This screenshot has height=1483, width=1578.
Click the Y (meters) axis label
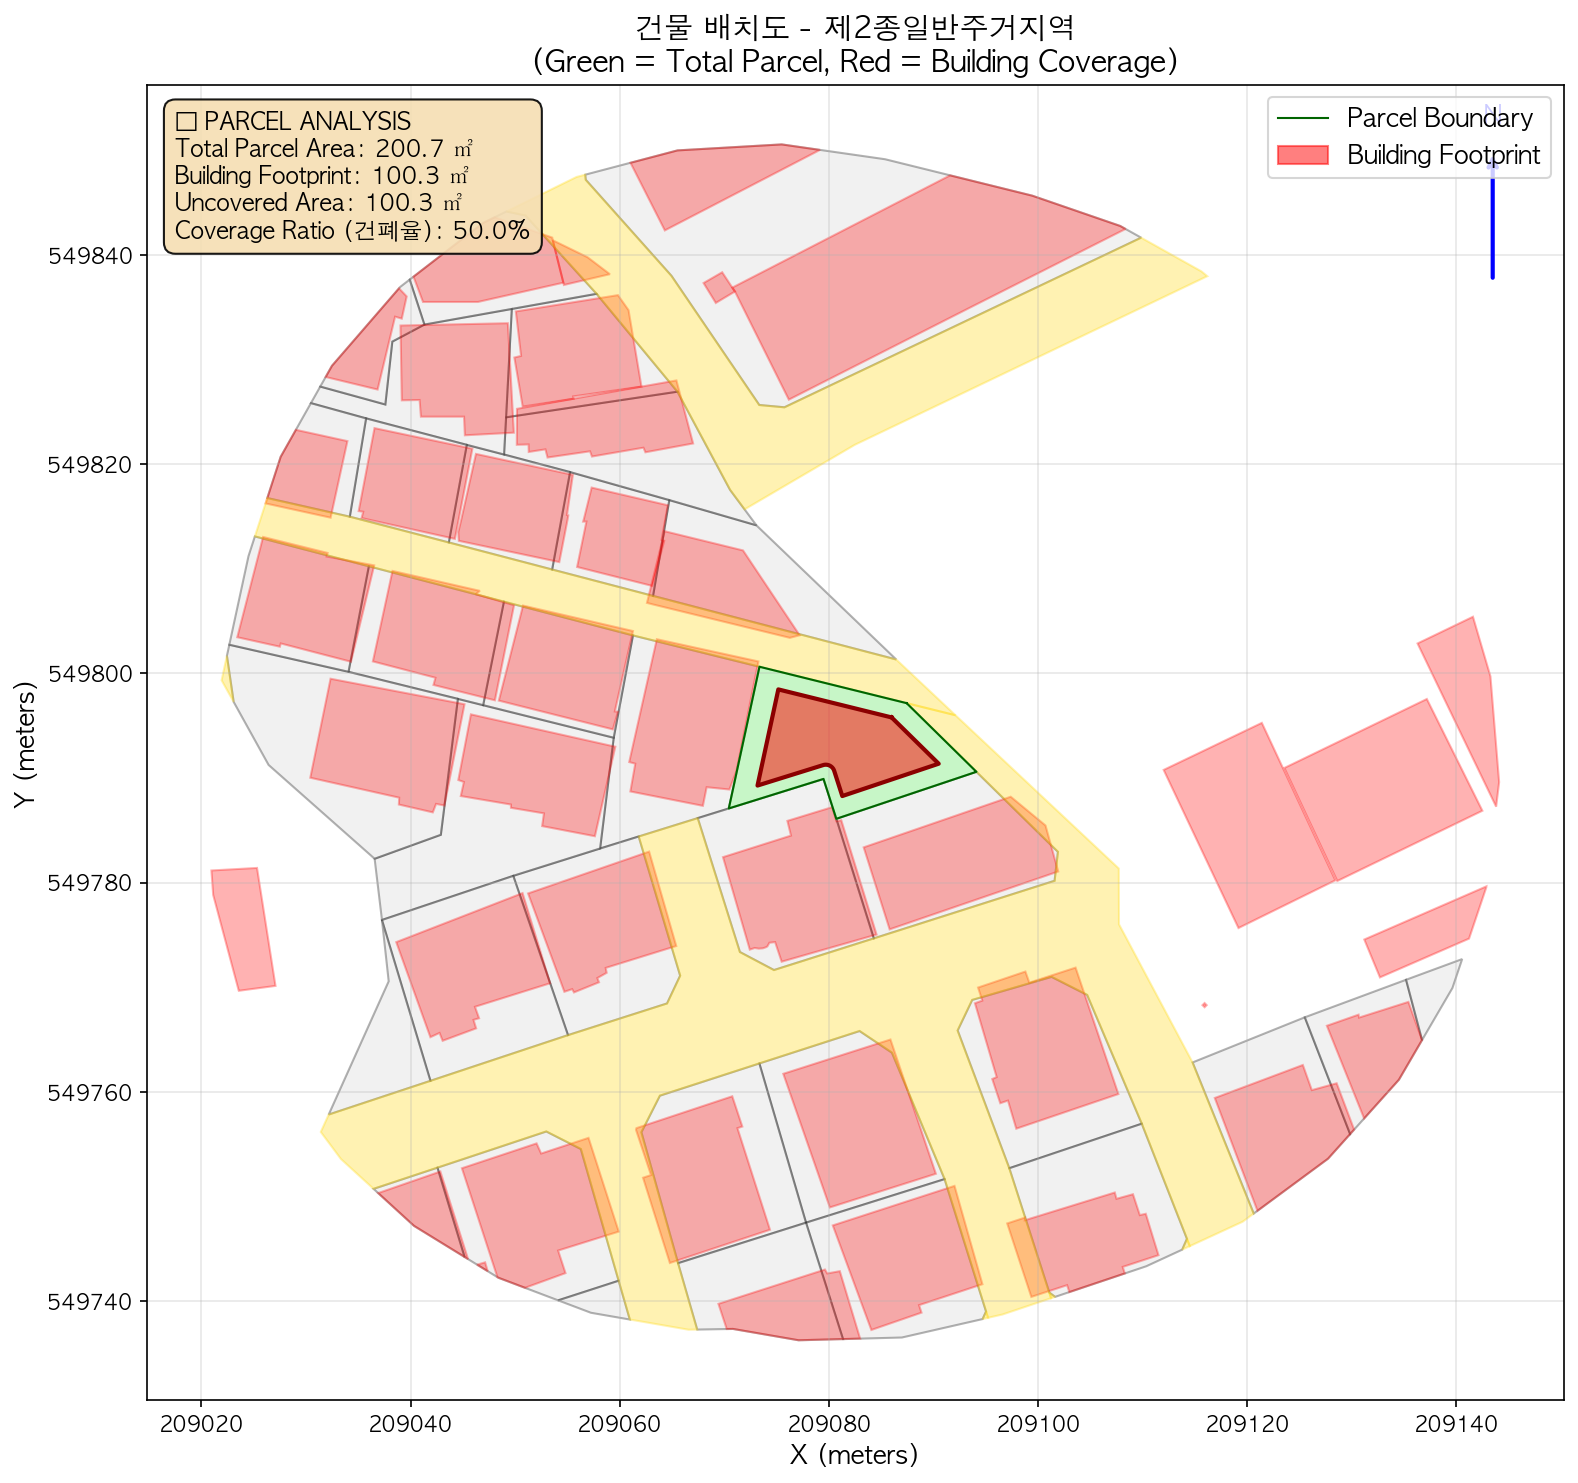pos(26,743)
